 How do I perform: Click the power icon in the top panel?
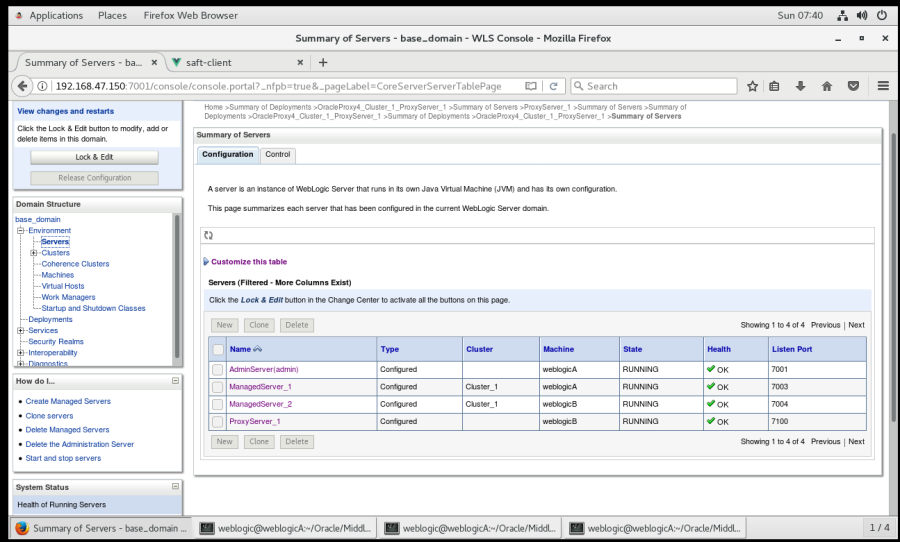point(882,16)
